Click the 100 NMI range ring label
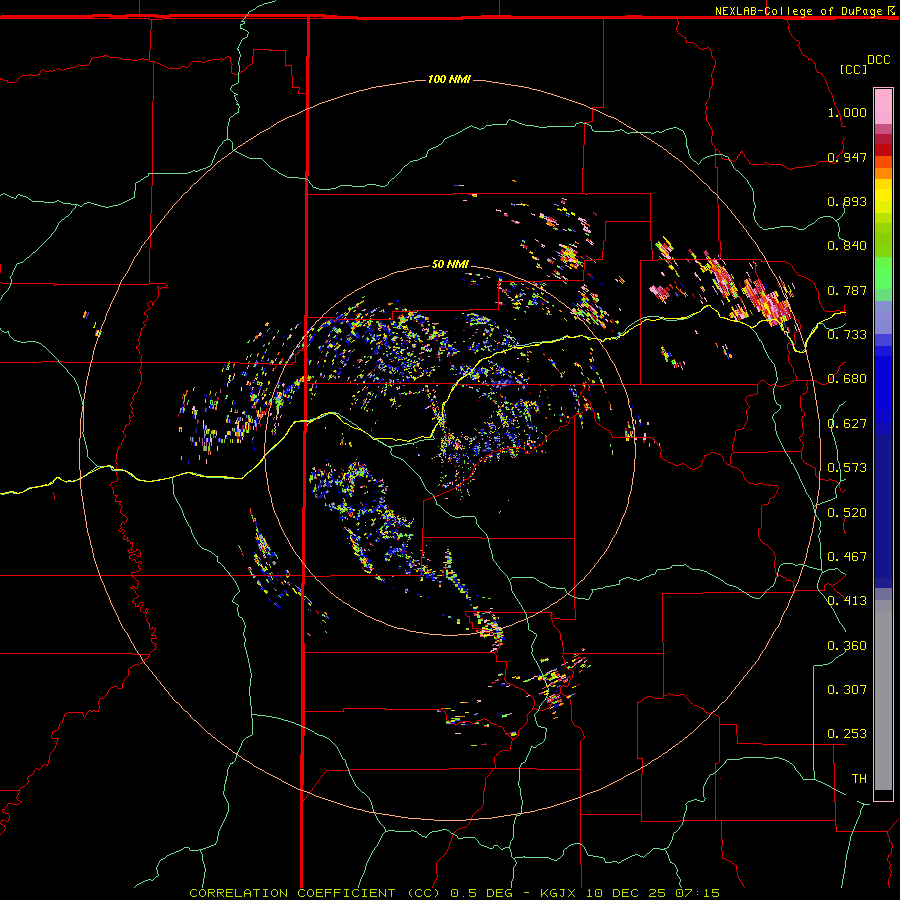 449,79
